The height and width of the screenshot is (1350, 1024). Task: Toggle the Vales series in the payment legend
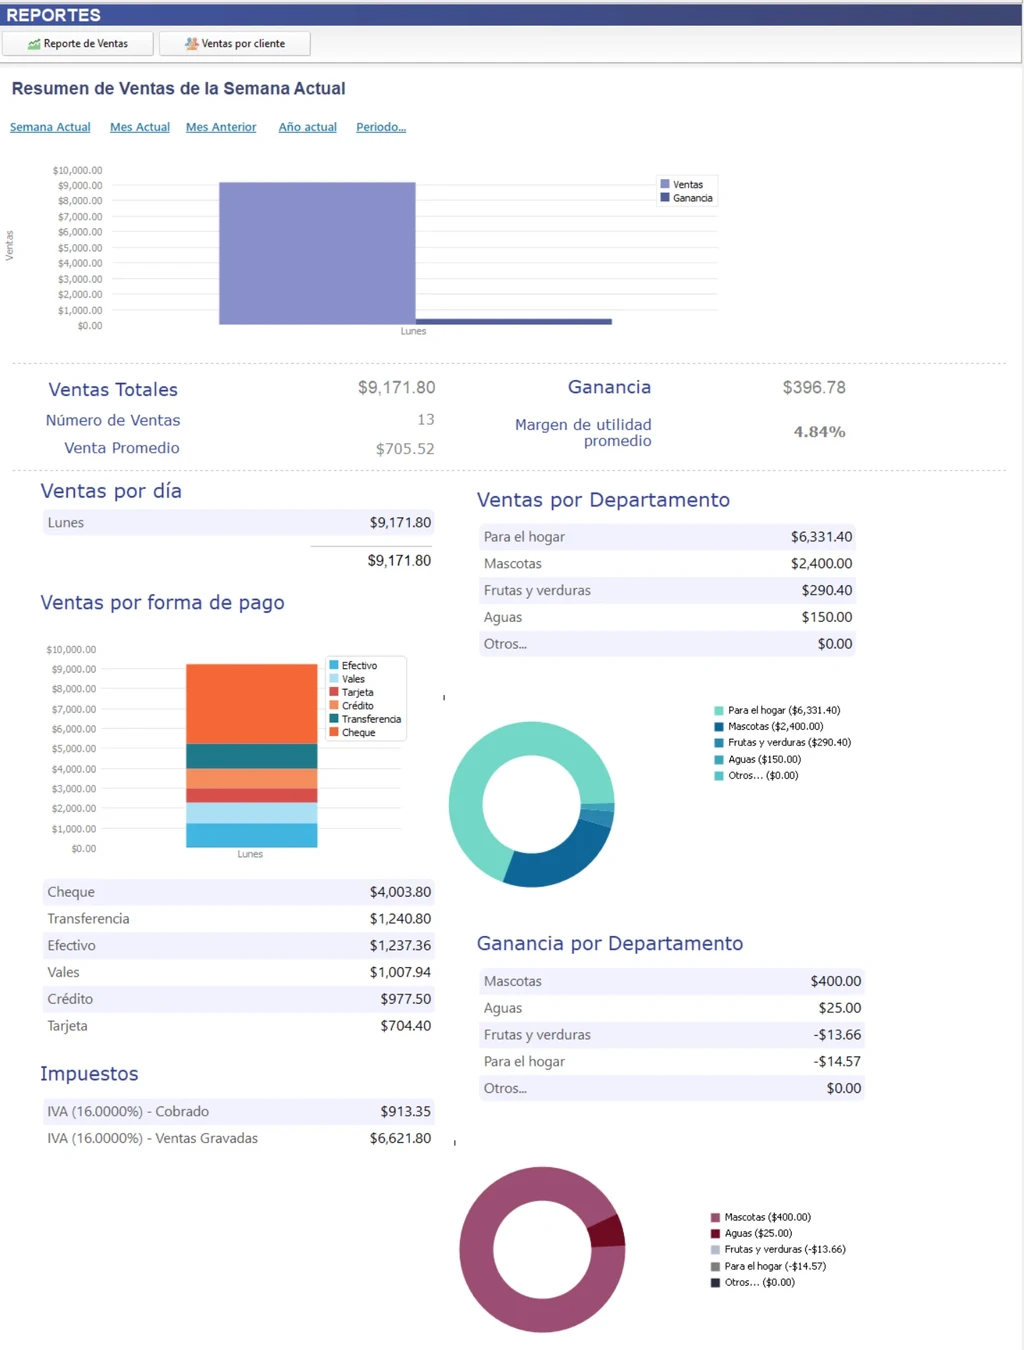point(334,678)
